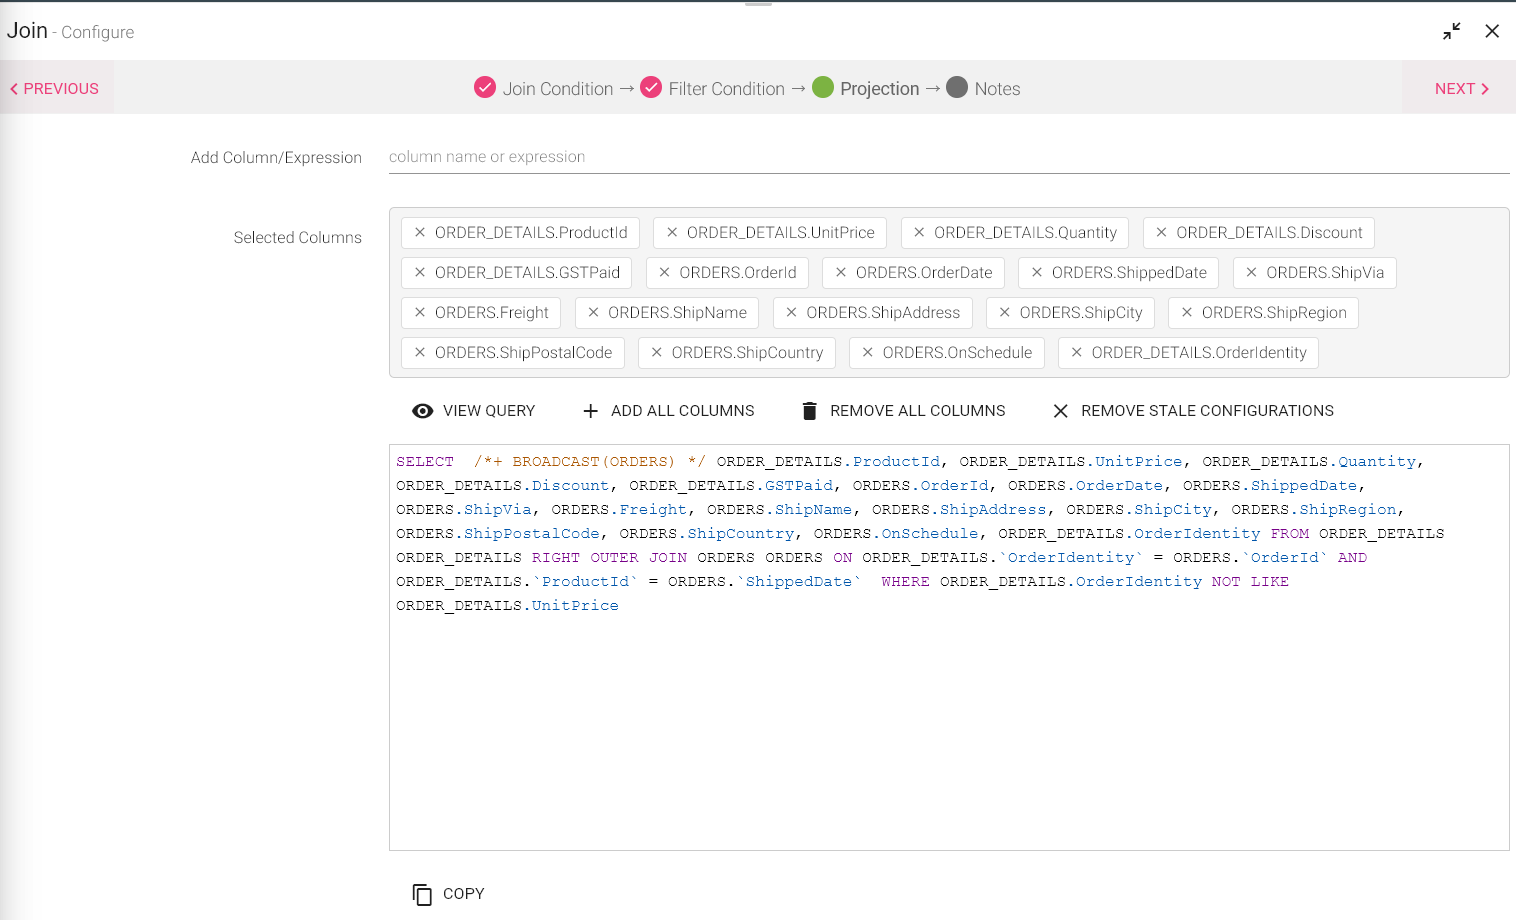Remove ORDERS.ShipVia using its X icon
Image resolution: width=1516 pixels, height=920 pixels.
pyautogui.click(x=1251, y=273)
